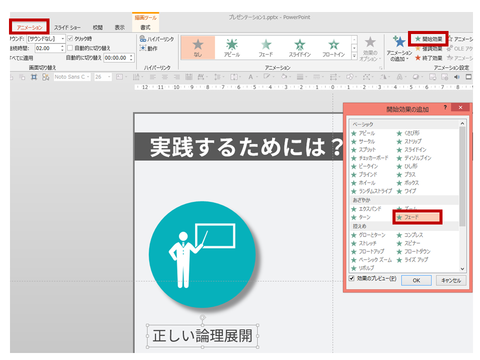Open the 書式 drawing tools tab
This screenshot has width=480, height=360.
145,27
